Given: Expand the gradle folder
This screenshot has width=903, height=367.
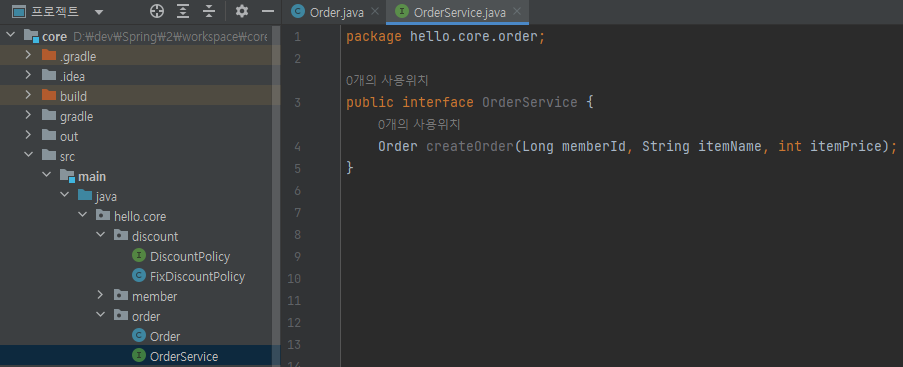Looking at the screenshot, I should click(x=28, y=115).
